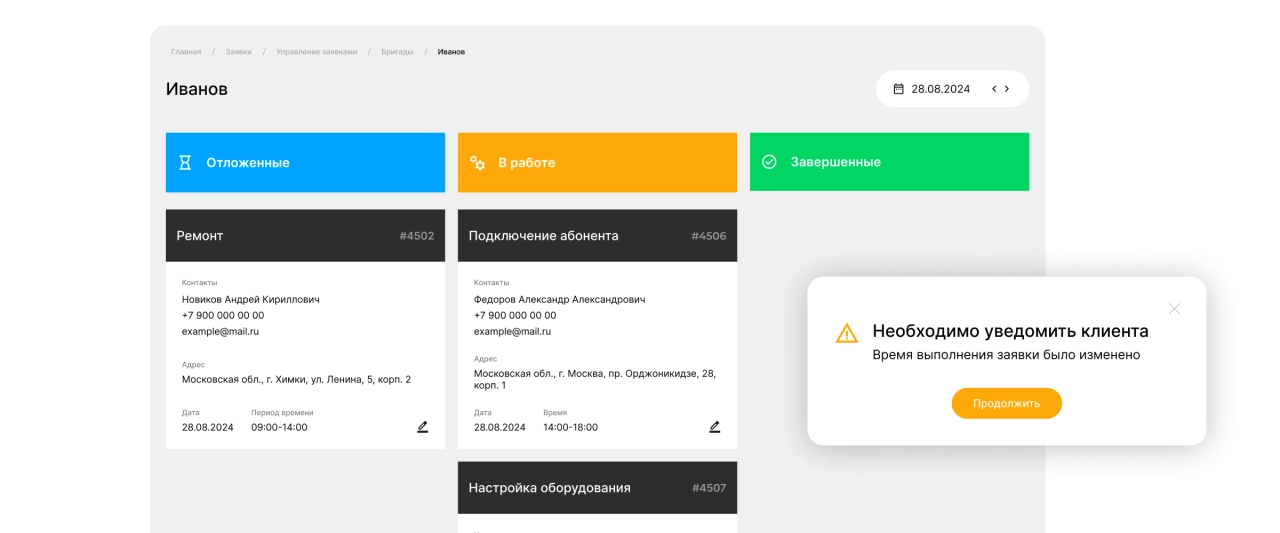This screenshot has height=533, width=1280.
Task: Click the phone number in Ремонт card
Action: 223,315
